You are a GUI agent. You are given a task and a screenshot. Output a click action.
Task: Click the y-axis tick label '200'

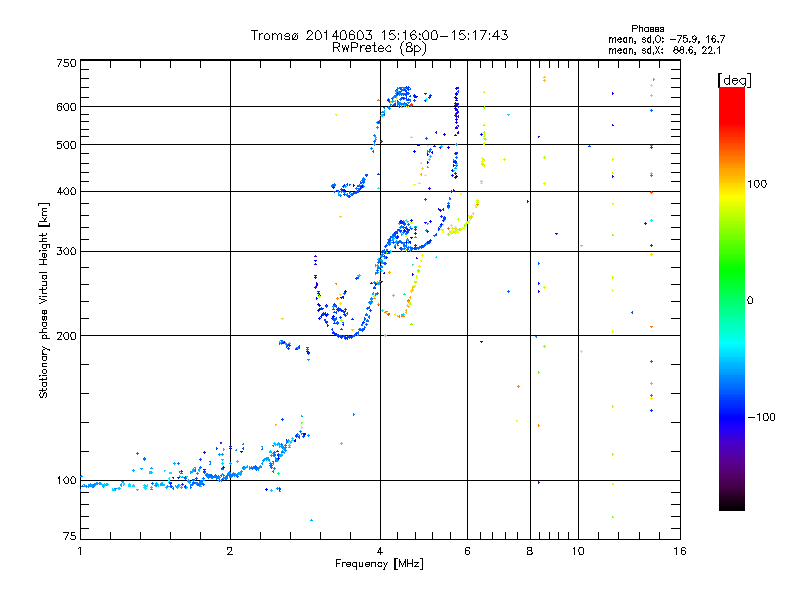click(x=67, y=336)
